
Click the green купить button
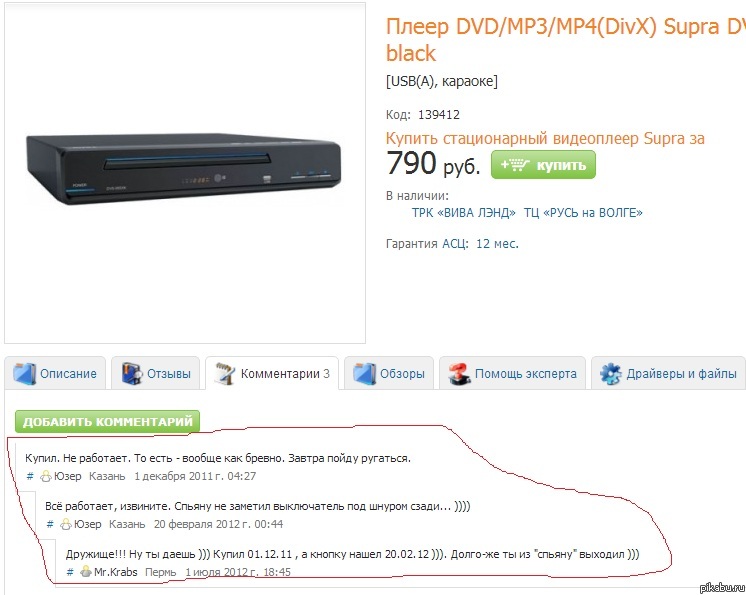click(x=543, y=165)
